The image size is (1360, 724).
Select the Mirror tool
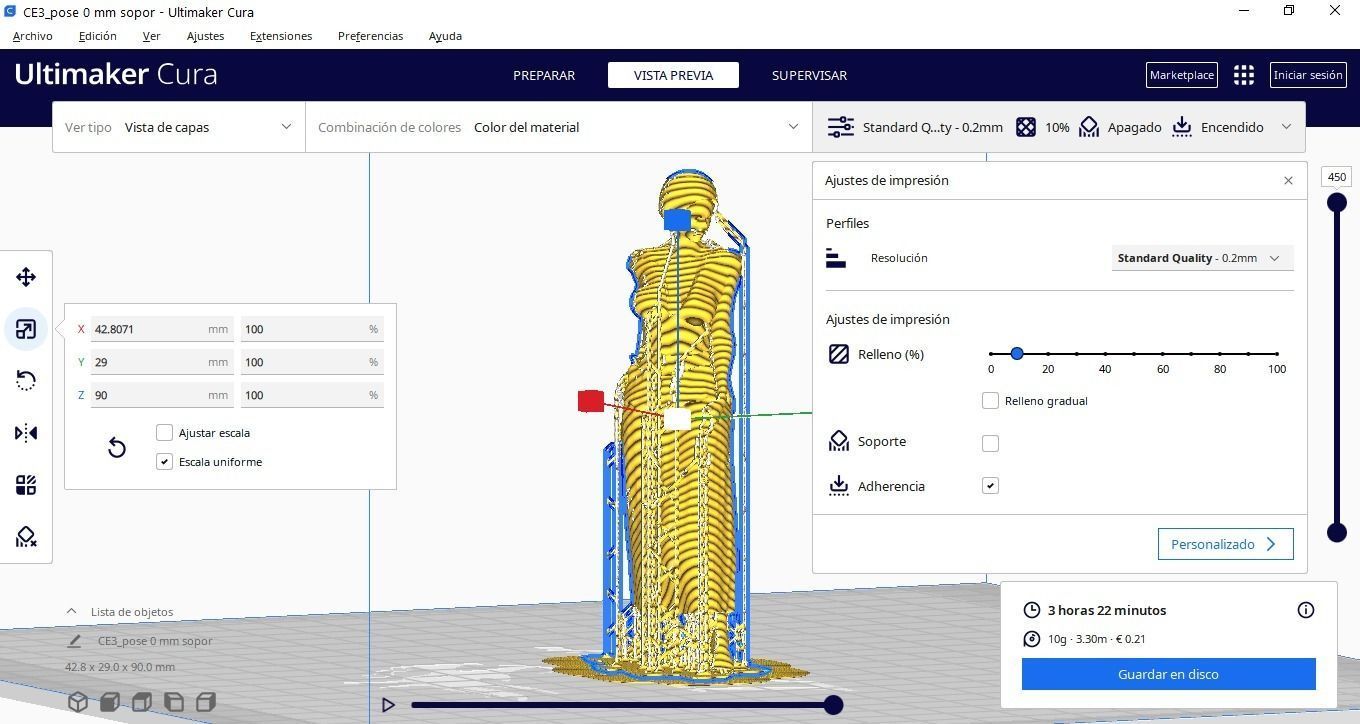(26, 433)
